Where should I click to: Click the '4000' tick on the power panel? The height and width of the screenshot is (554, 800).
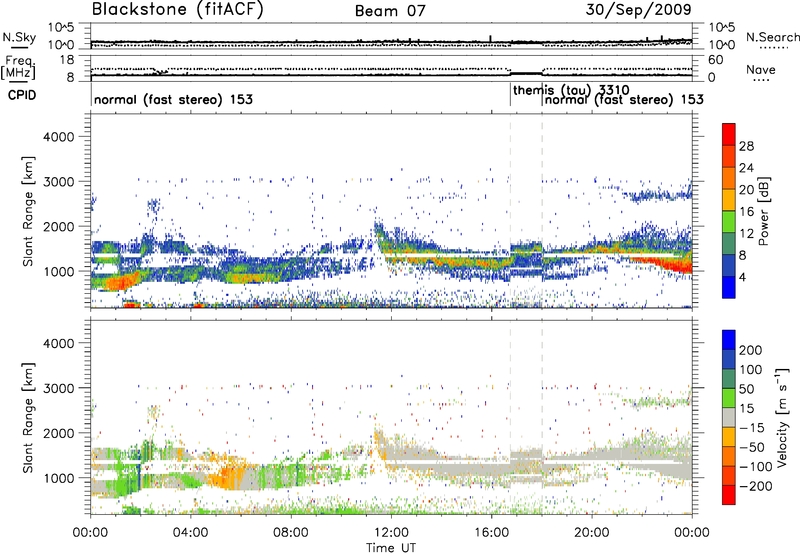pos(59,137)
